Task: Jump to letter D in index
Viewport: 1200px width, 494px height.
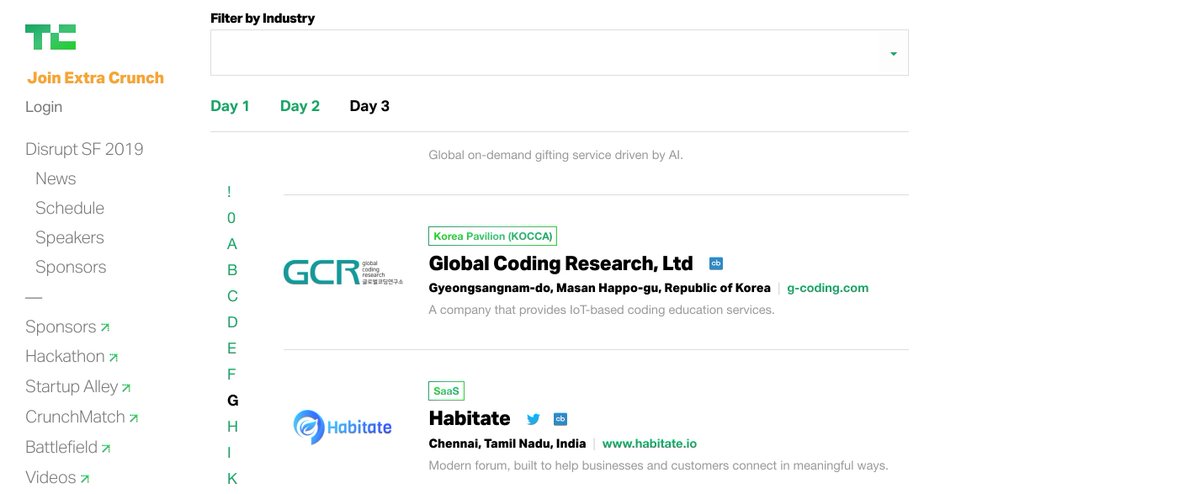Action: tap(232, 322)
